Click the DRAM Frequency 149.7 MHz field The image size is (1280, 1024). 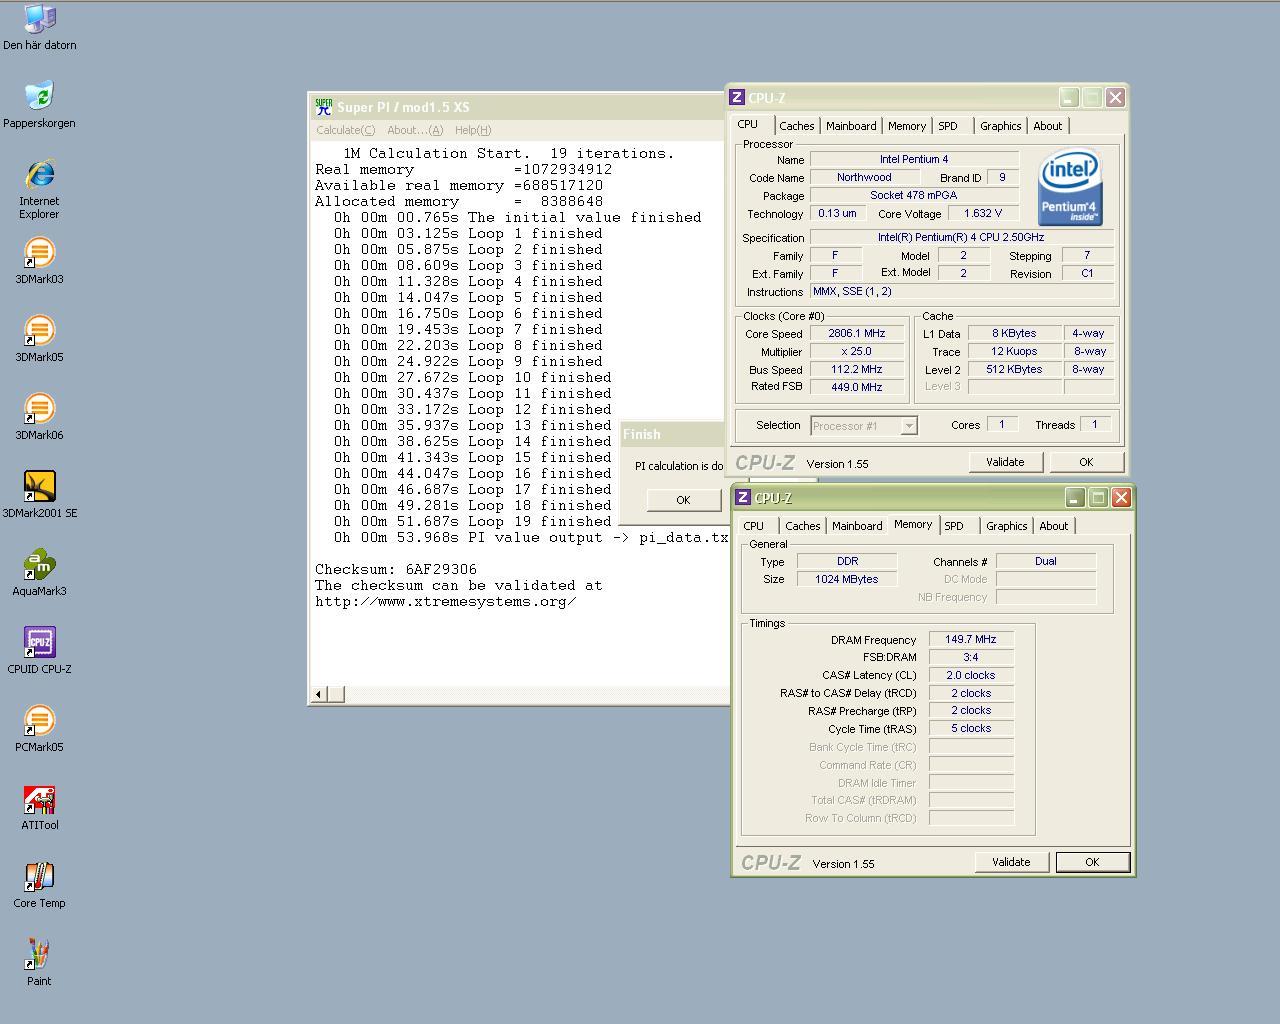(x=971, y=639)
